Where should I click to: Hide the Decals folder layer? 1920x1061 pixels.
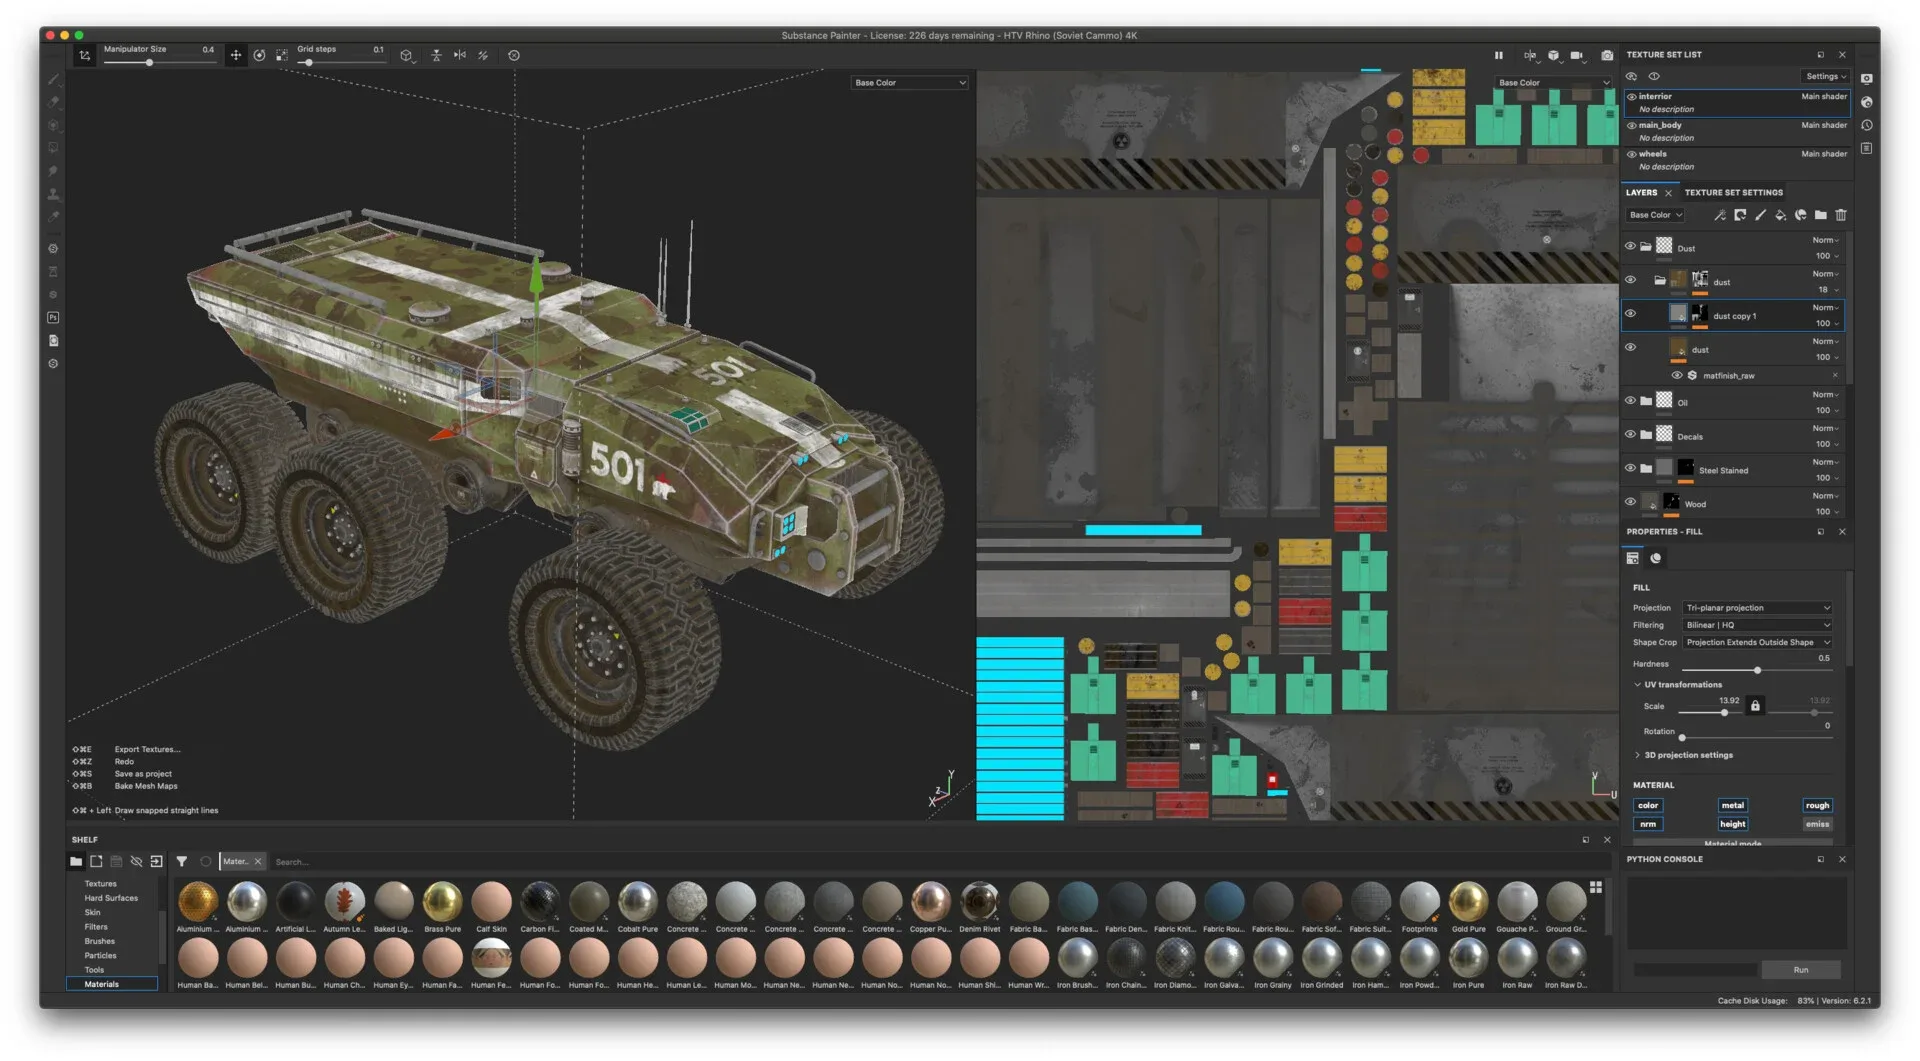[x=1630, y=435]
